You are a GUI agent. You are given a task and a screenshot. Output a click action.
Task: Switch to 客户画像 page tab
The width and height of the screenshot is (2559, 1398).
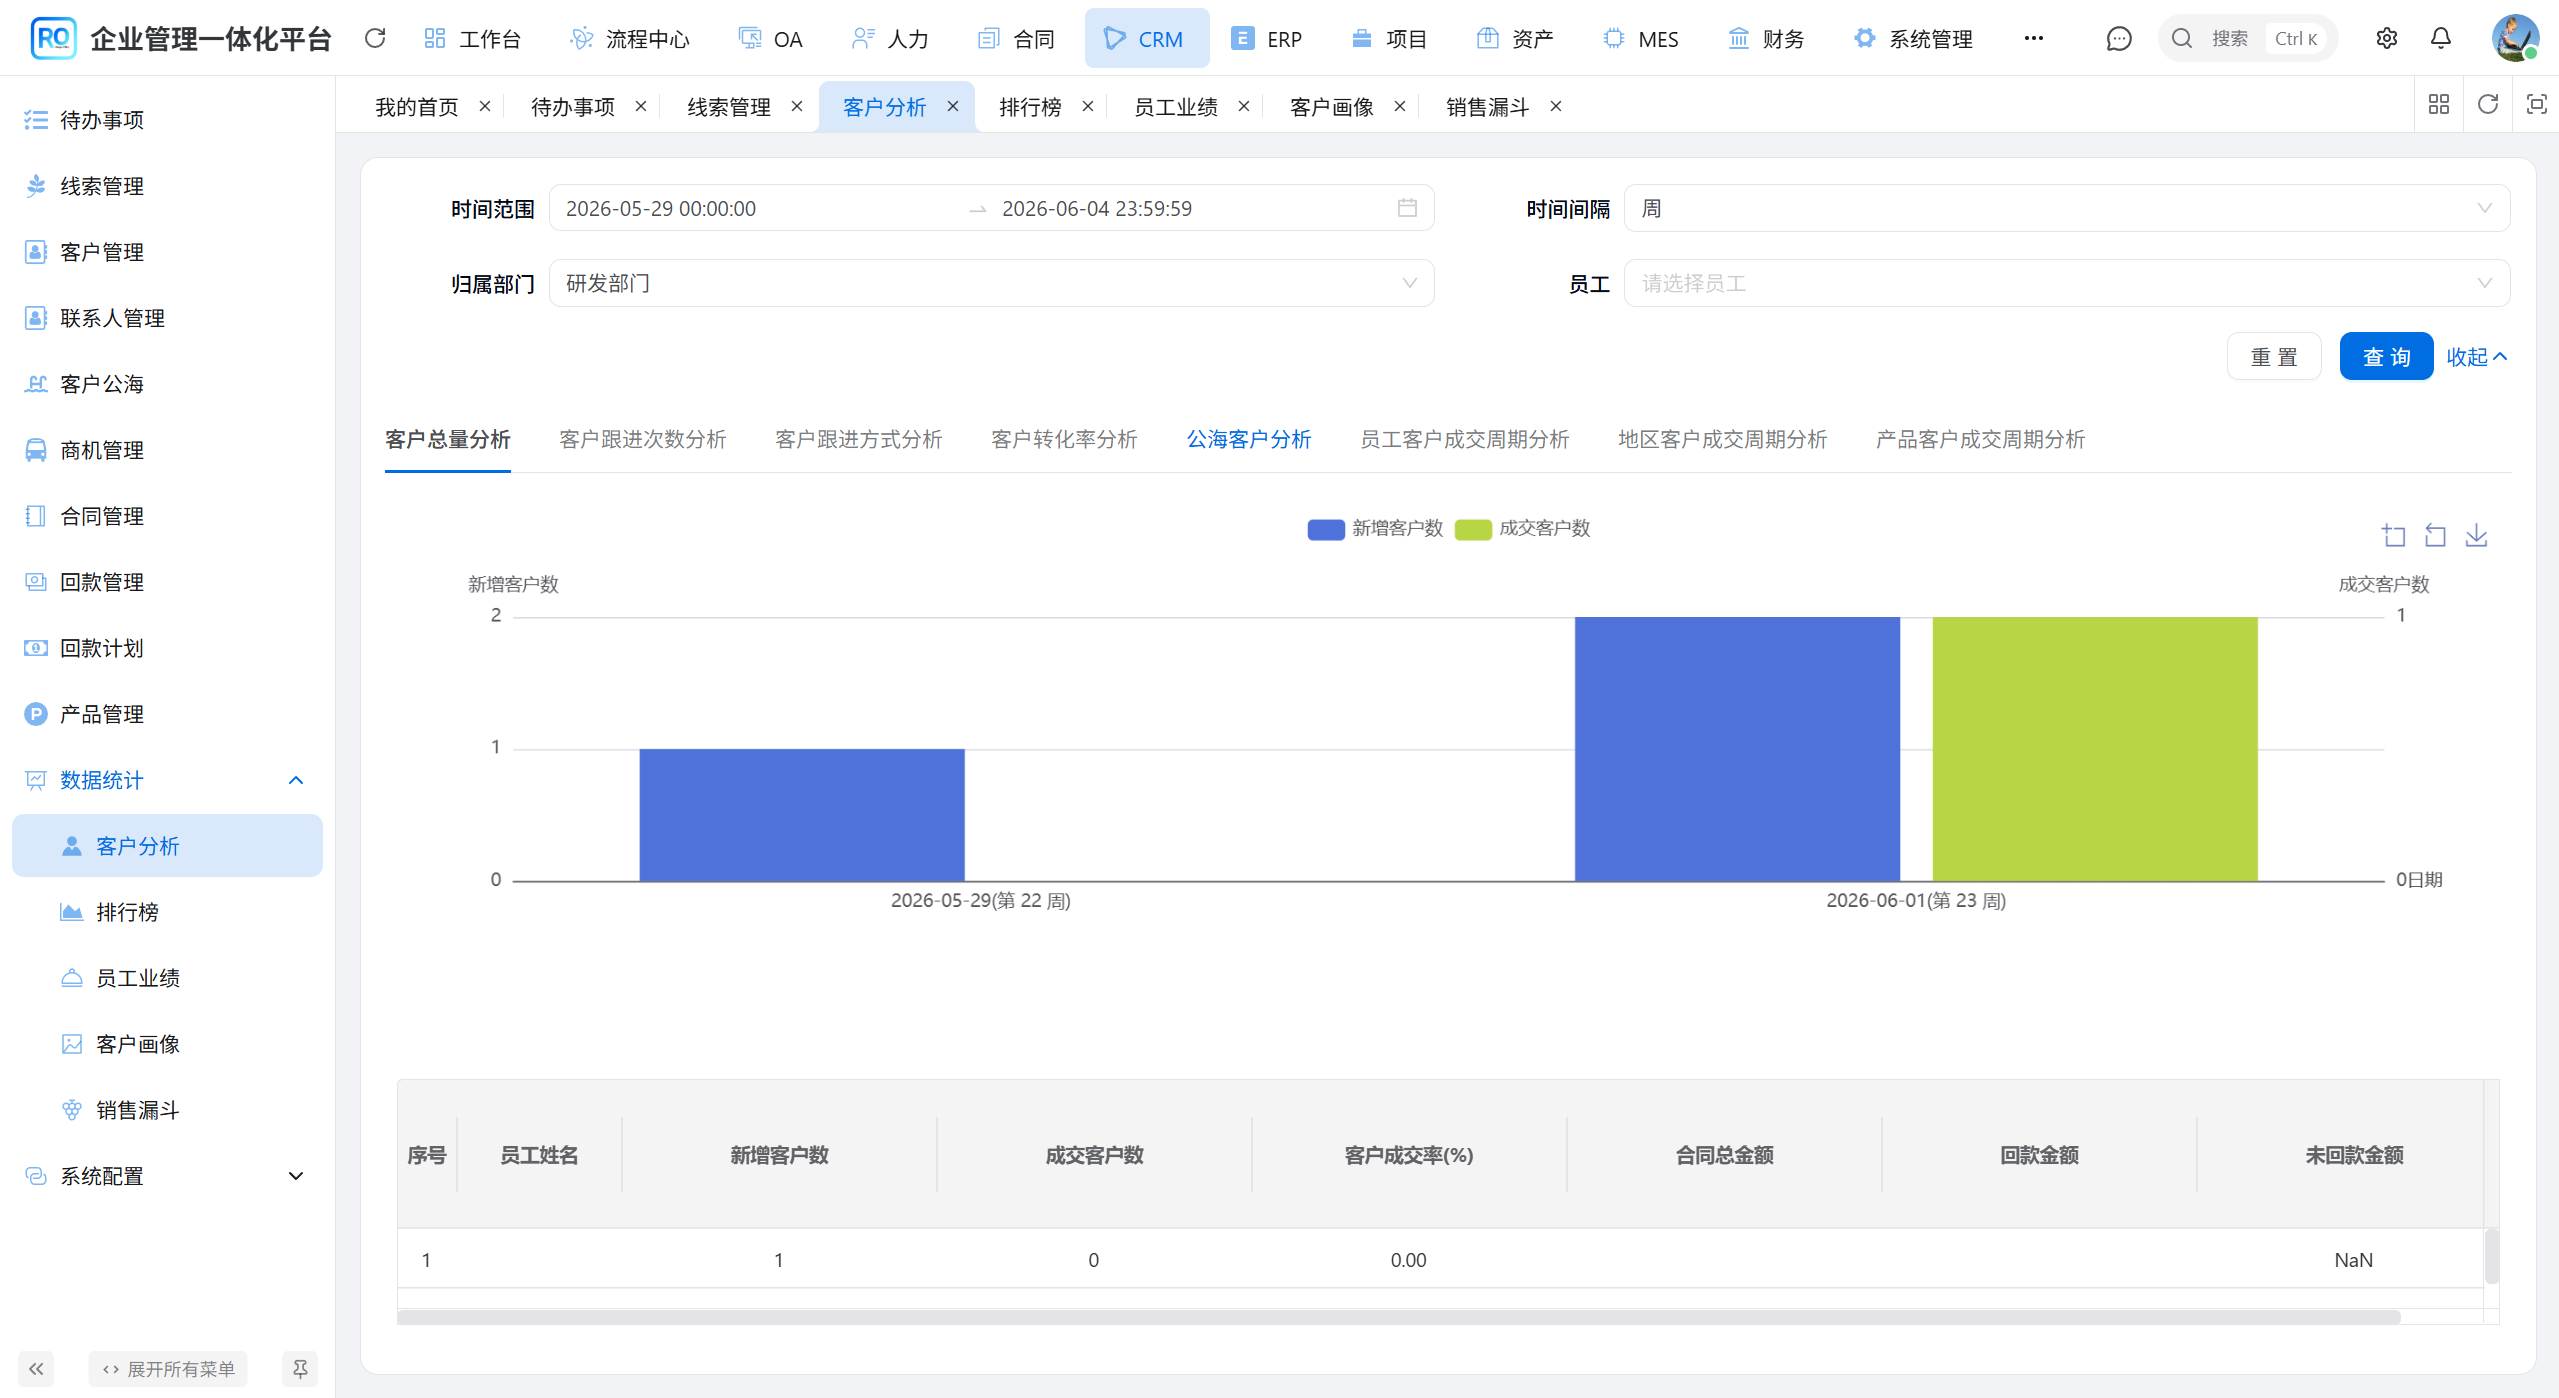click(x=1332, y=107)
